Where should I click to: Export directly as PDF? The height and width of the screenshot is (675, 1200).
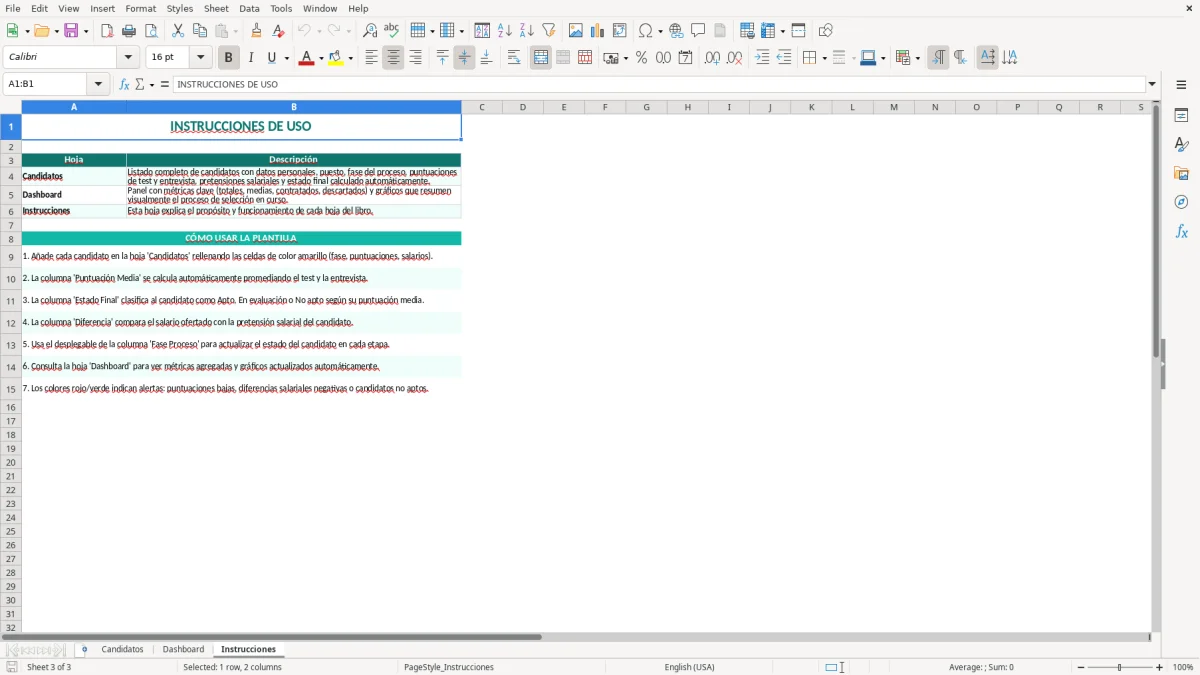[107, 31]
